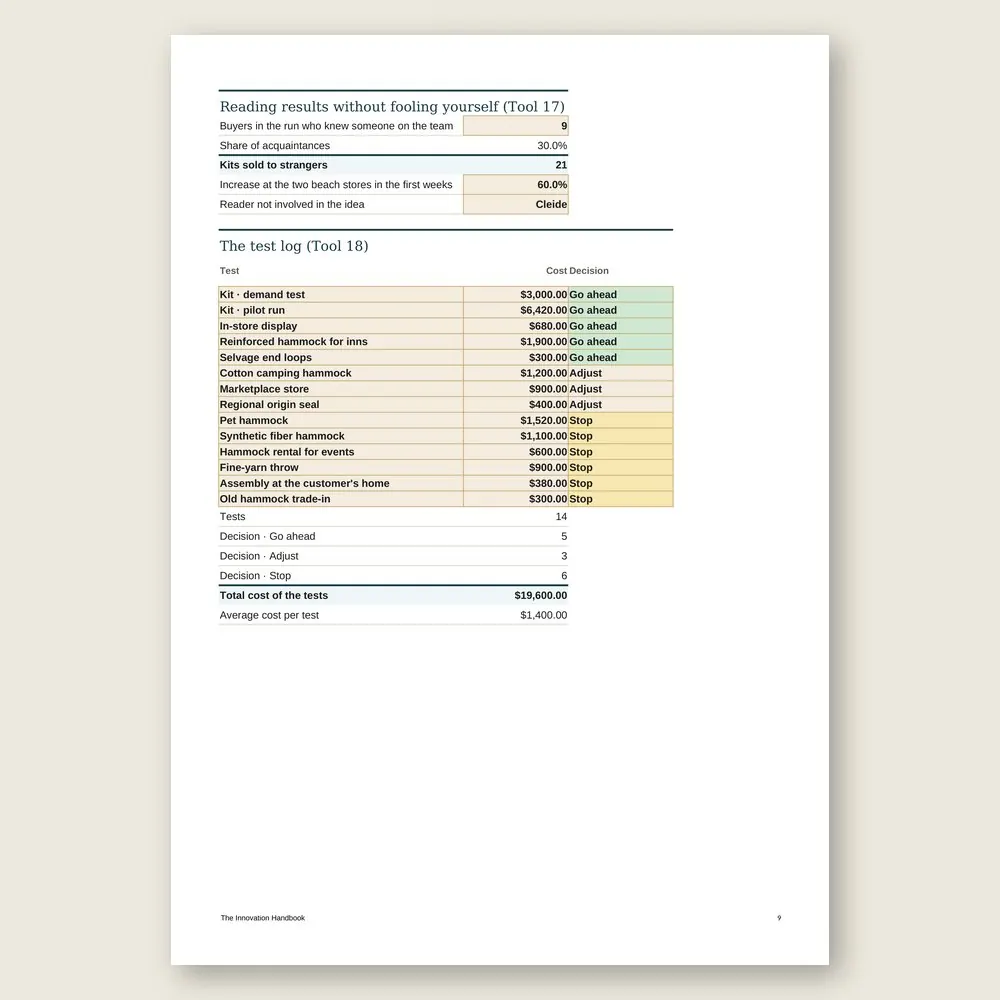Select 'Marketplace store' row name
Viewport: 1000px width, 1000px height.
[264, 389]
